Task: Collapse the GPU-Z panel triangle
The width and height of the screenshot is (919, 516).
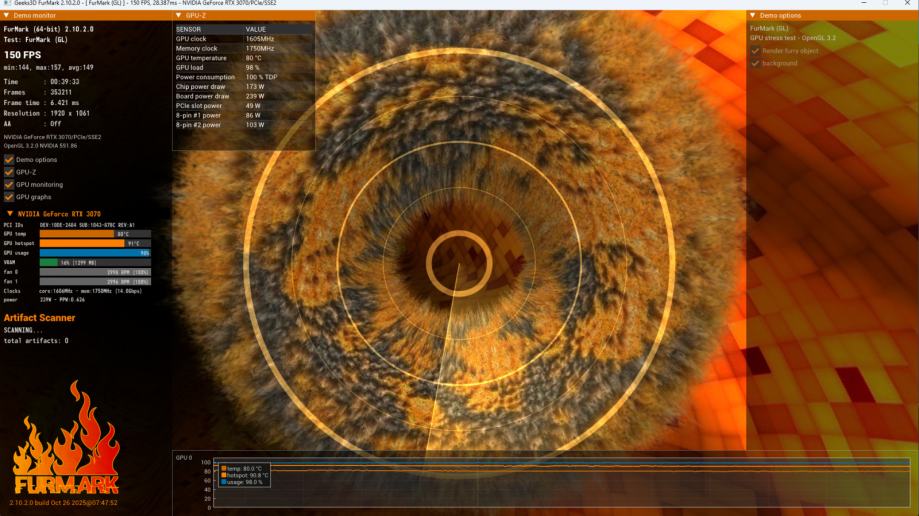Action: pyautogui.click(x=179, y=15)
